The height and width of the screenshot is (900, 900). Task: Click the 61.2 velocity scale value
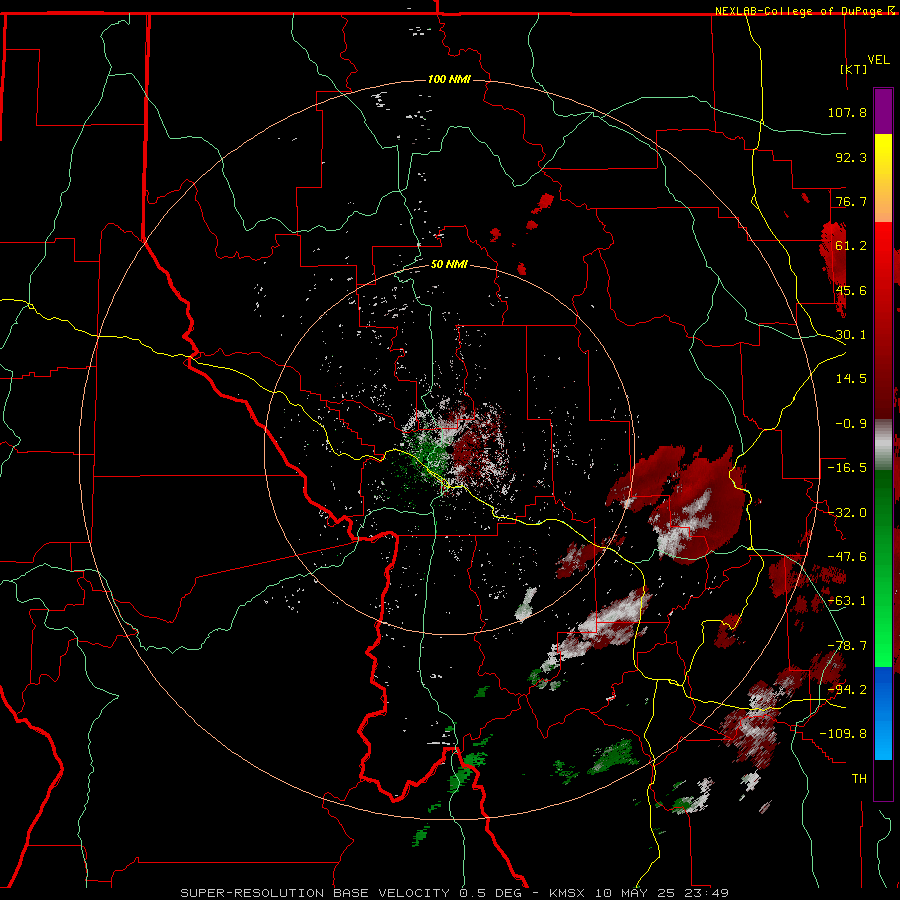coord(851,246)
